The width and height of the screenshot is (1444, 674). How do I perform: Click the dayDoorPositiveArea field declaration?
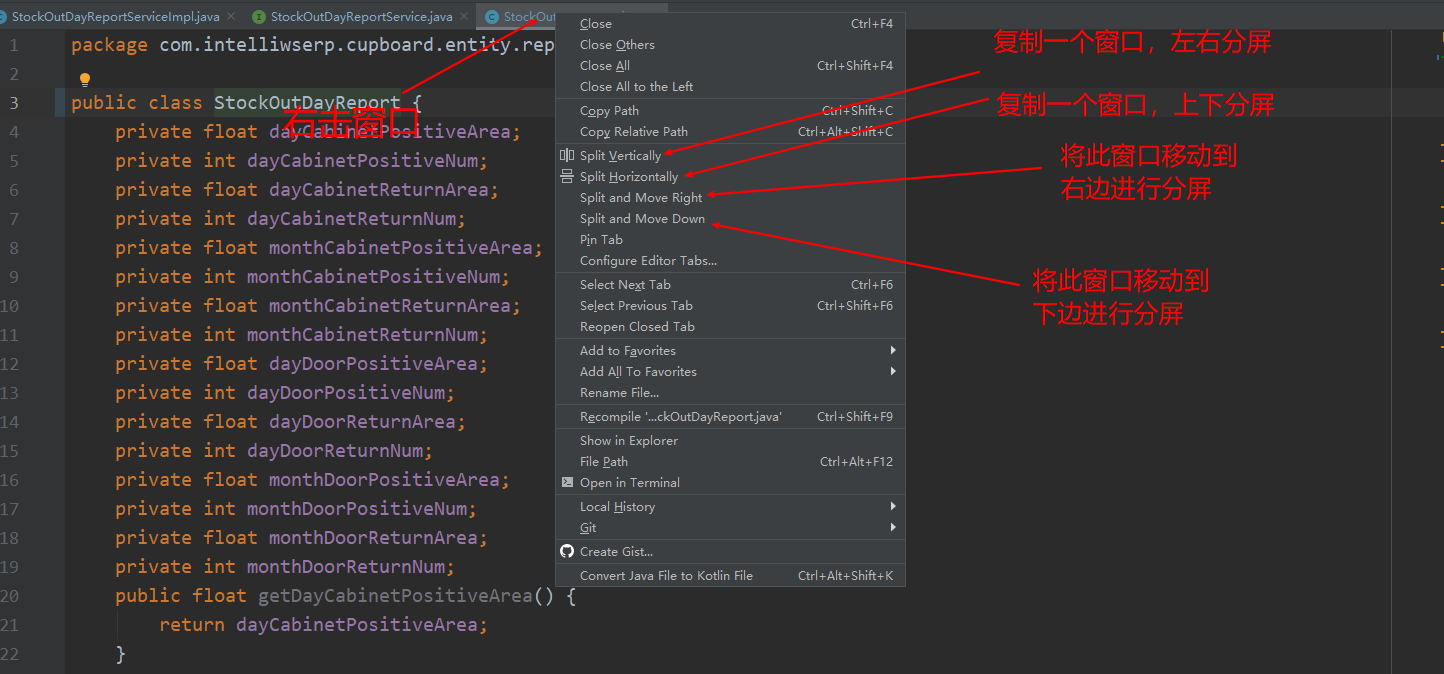click(x=301, y=364)
